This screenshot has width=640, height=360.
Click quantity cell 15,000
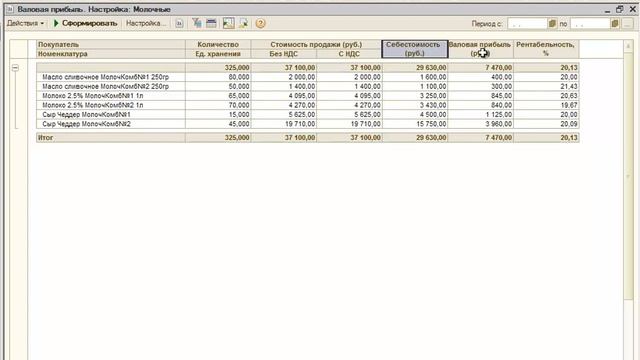pyautogui.click(x=218, y=115)
